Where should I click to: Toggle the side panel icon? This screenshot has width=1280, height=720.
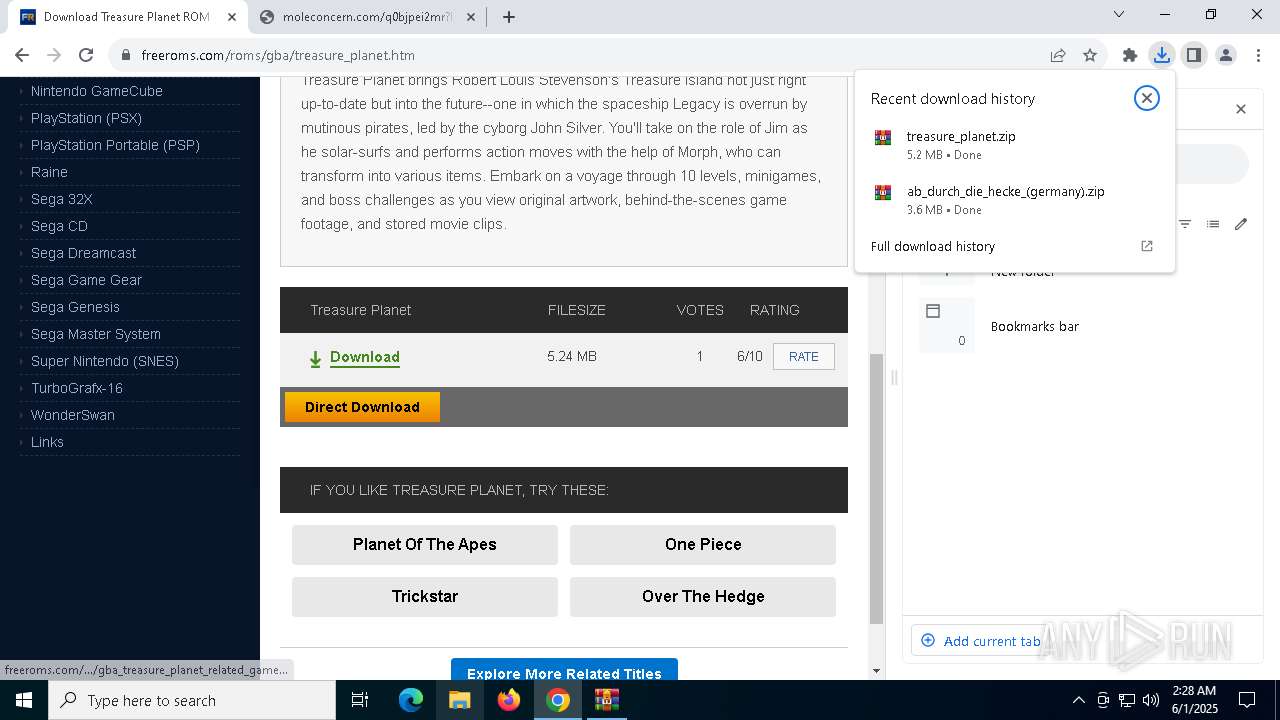point(1193,55)
